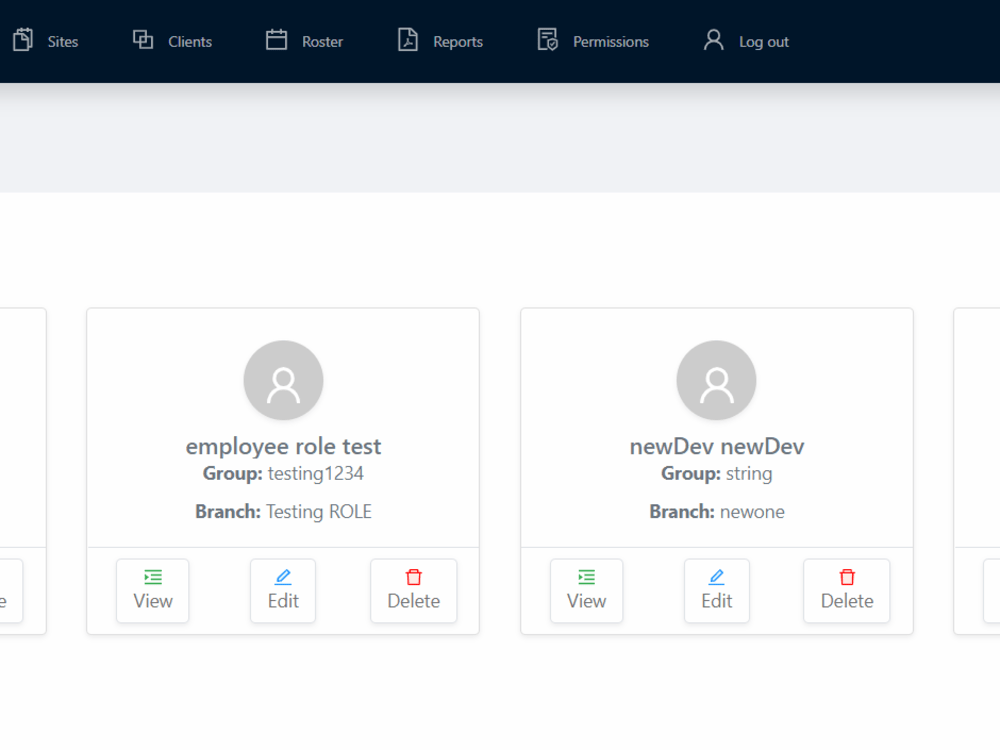This screenshot has height=750, width=1000.
Task: Click the Sites clipboard icon
Action: [x=23, y=40]
